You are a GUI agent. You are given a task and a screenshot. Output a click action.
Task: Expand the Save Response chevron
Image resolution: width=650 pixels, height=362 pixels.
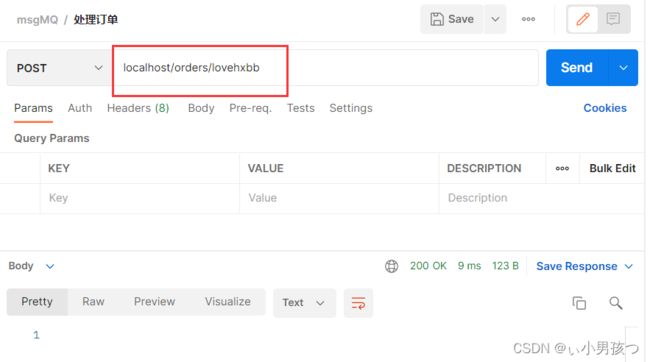pyautogui.click(x=629, y=266)
